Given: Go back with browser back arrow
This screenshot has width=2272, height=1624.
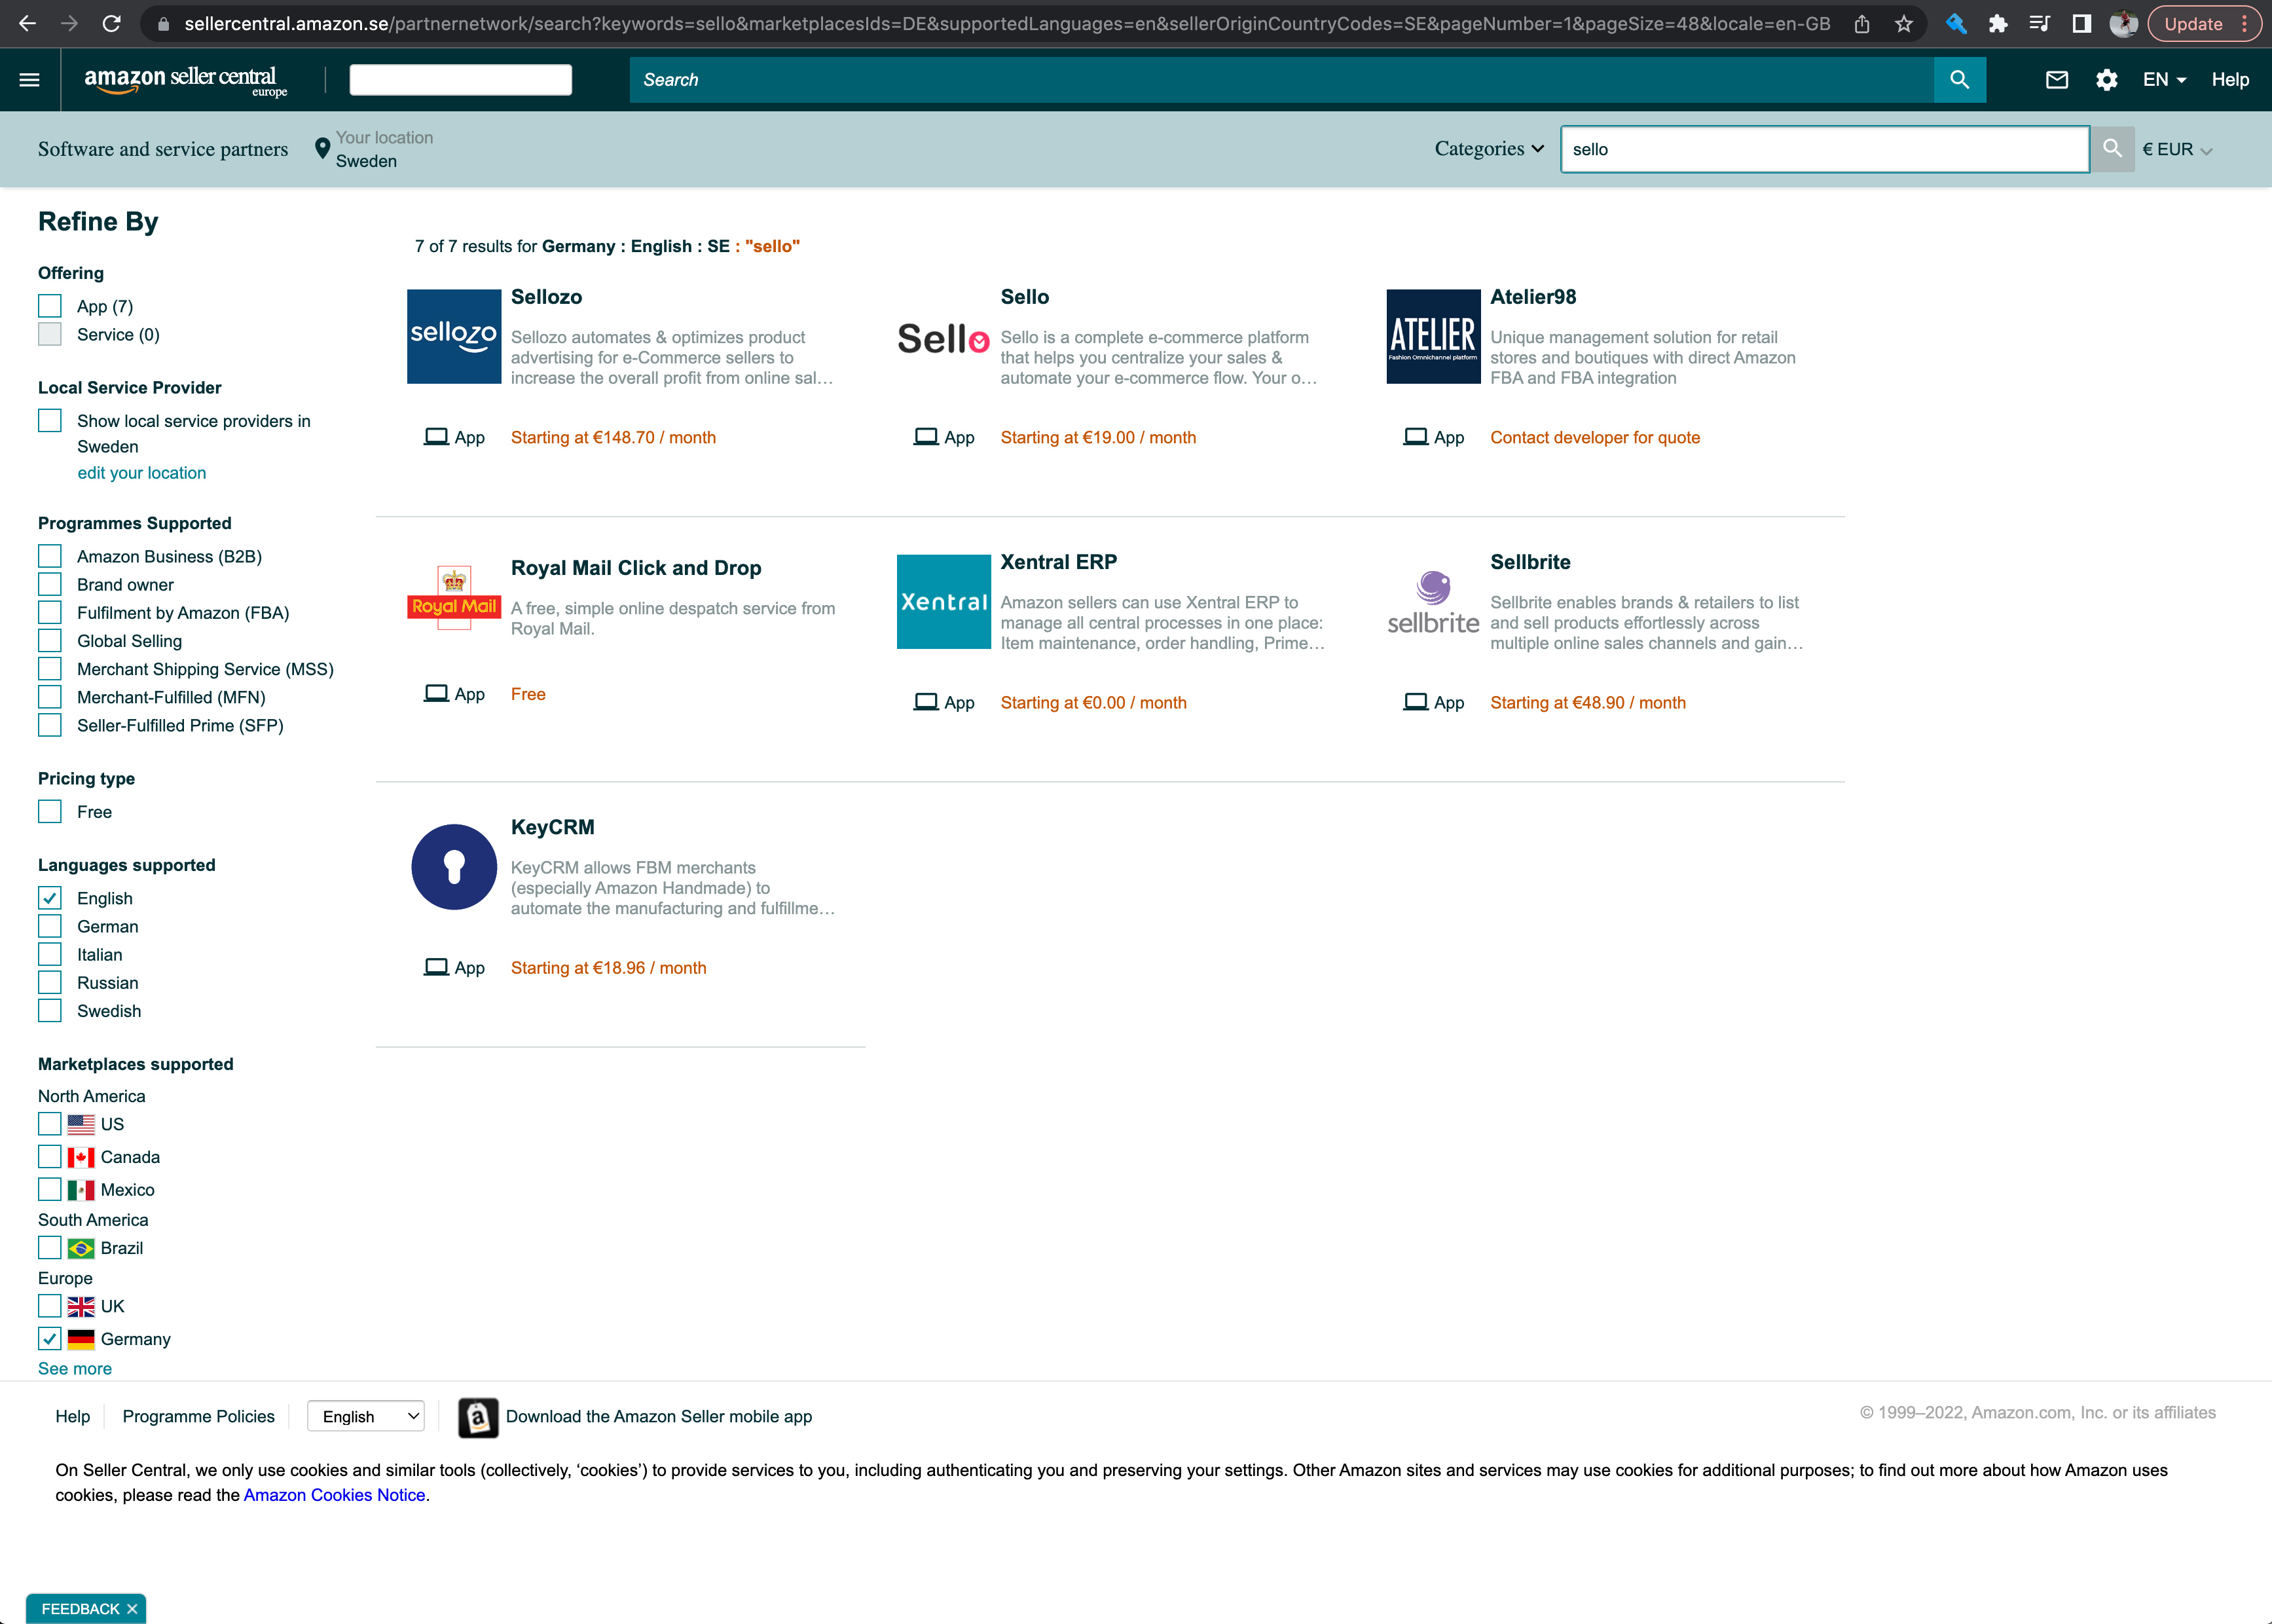Looking at the screenshot, I should (27, 23).
